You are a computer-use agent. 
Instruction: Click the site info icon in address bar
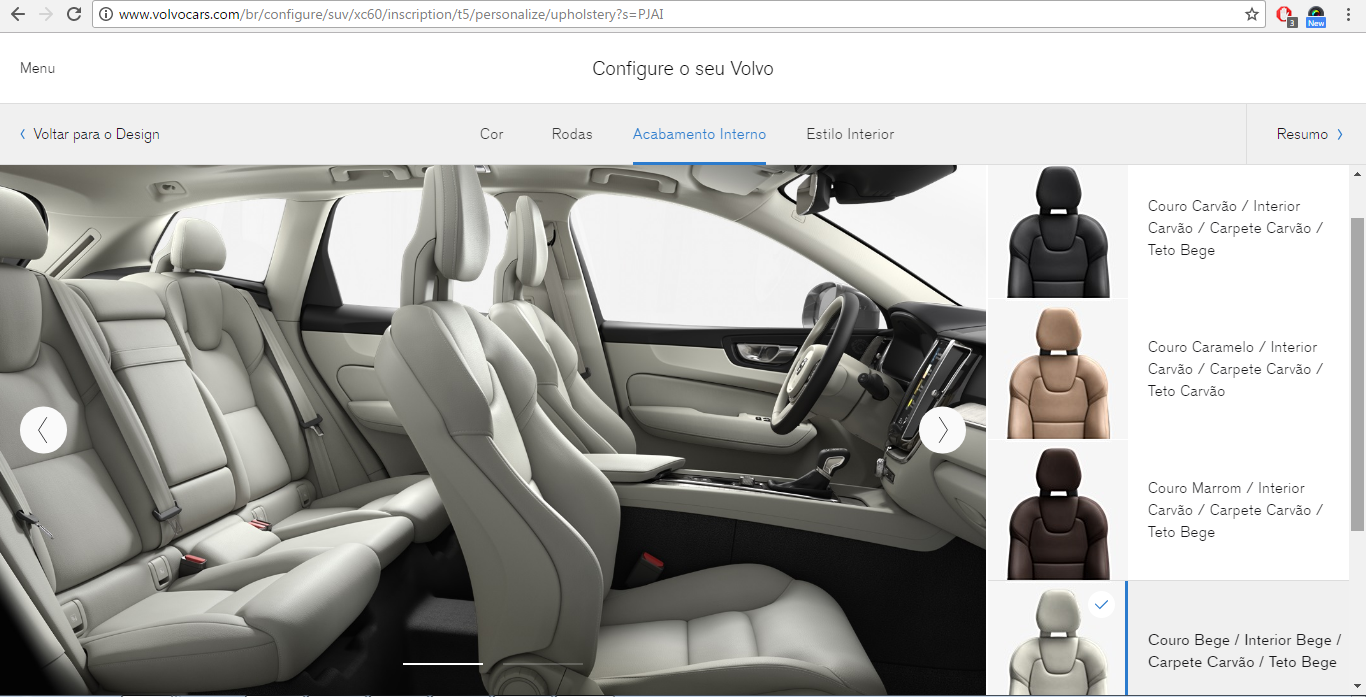[106, 14]
